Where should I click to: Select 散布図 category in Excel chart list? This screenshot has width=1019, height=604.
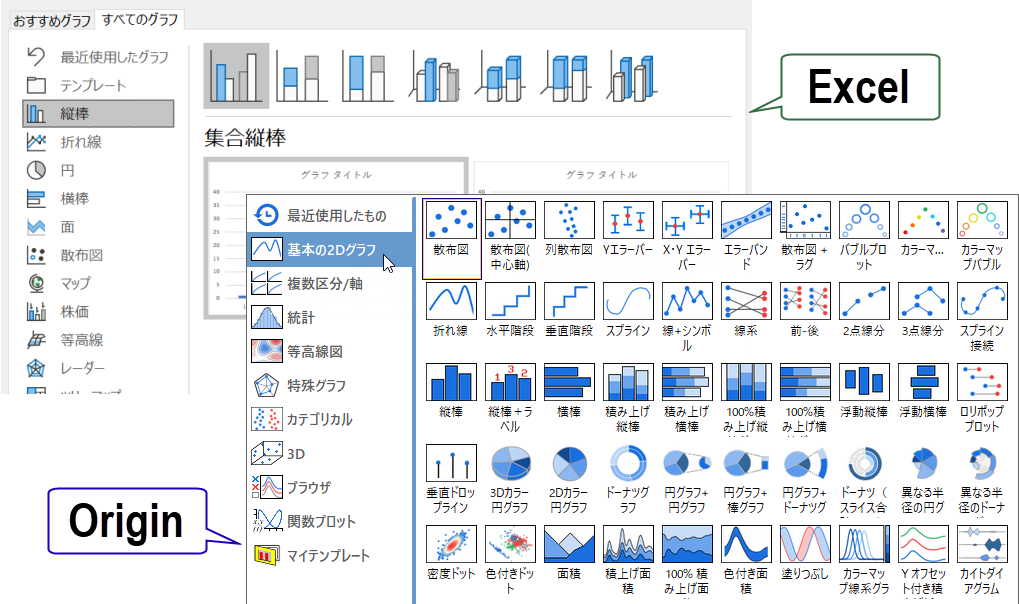[99, 255]
